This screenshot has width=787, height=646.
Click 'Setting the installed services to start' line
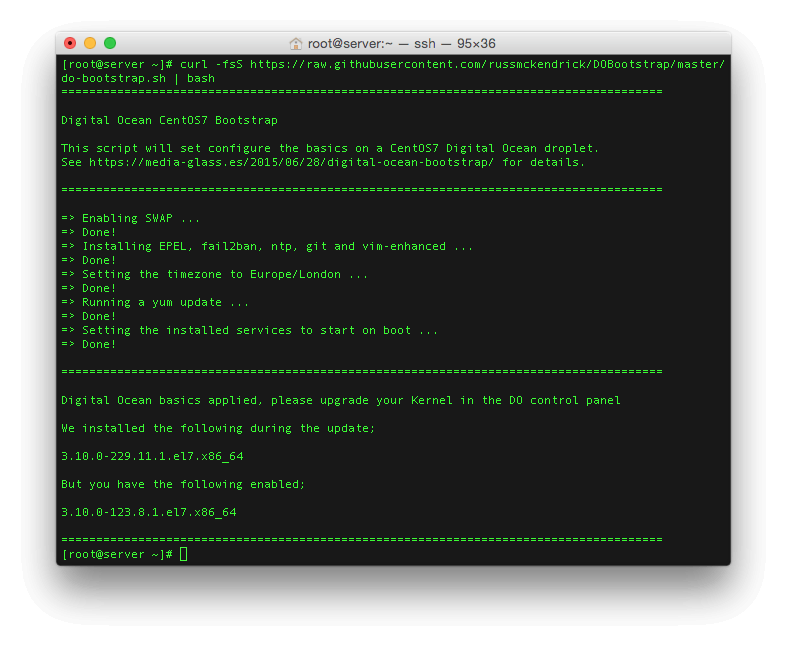(249, 331)
